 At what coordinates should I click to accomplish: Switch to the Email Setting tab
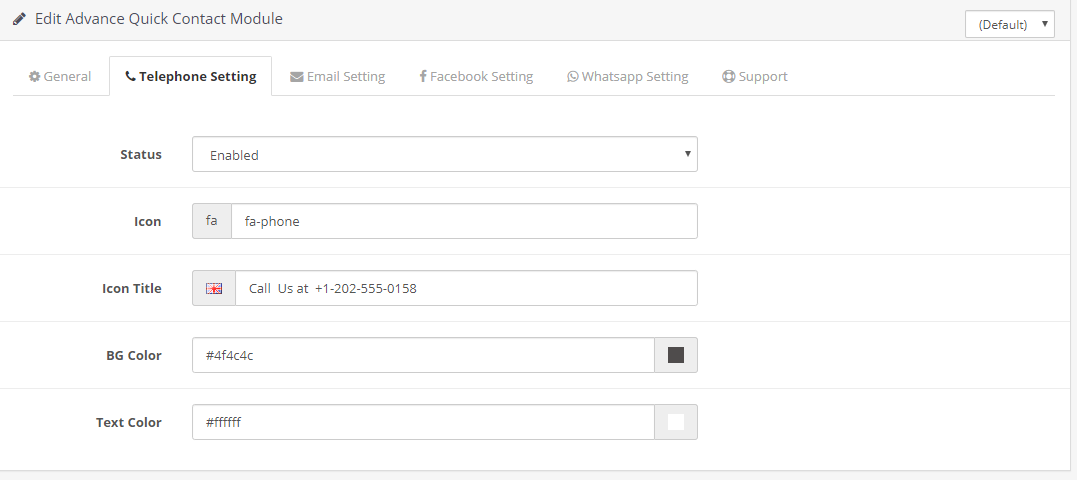337,76
